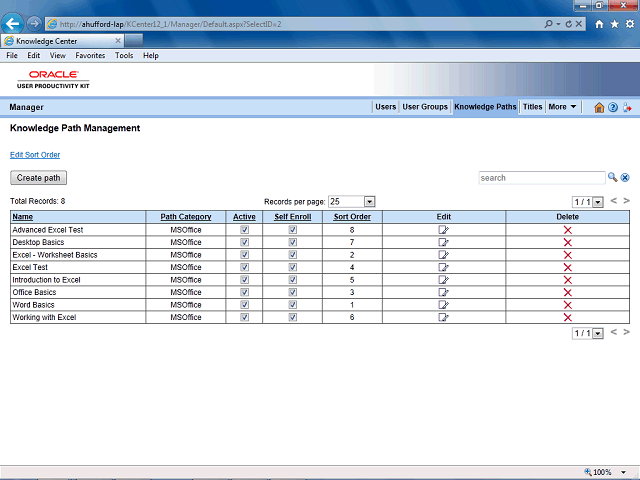Click into the search field
Image resolution: width=640 pixels, height=480 pixels.
542,178
